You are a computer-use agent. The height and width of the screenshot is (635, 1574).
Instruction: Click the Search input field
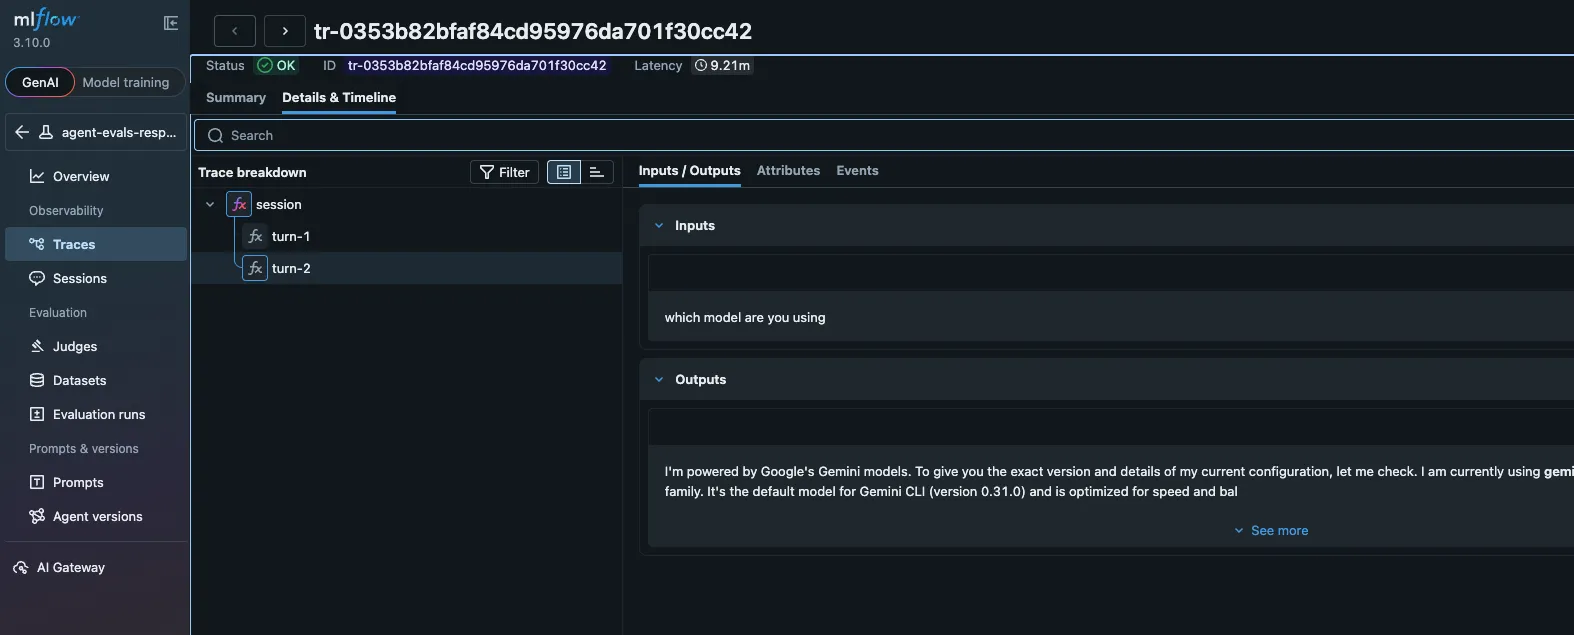coord(880,135)
